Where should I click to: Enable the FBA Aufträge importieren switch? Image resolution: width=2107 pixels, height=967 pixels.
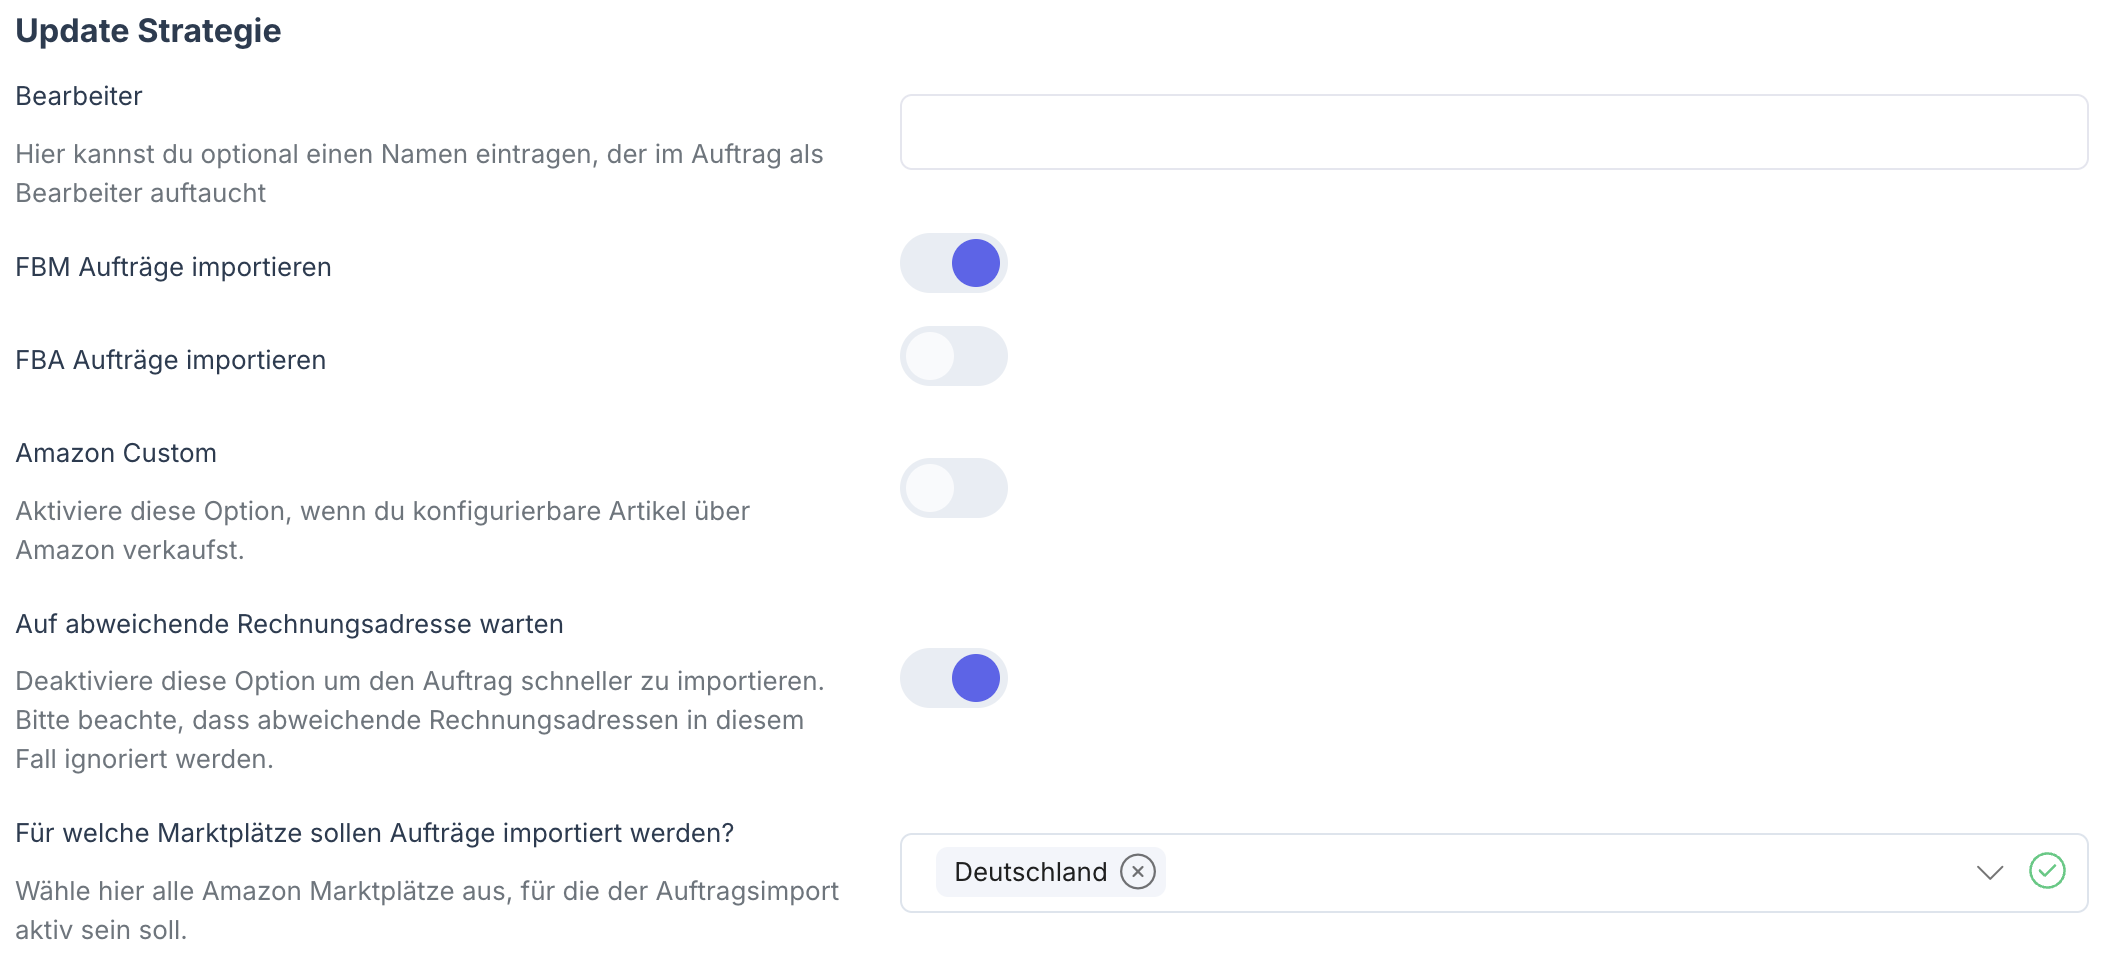tap(953, 357)
